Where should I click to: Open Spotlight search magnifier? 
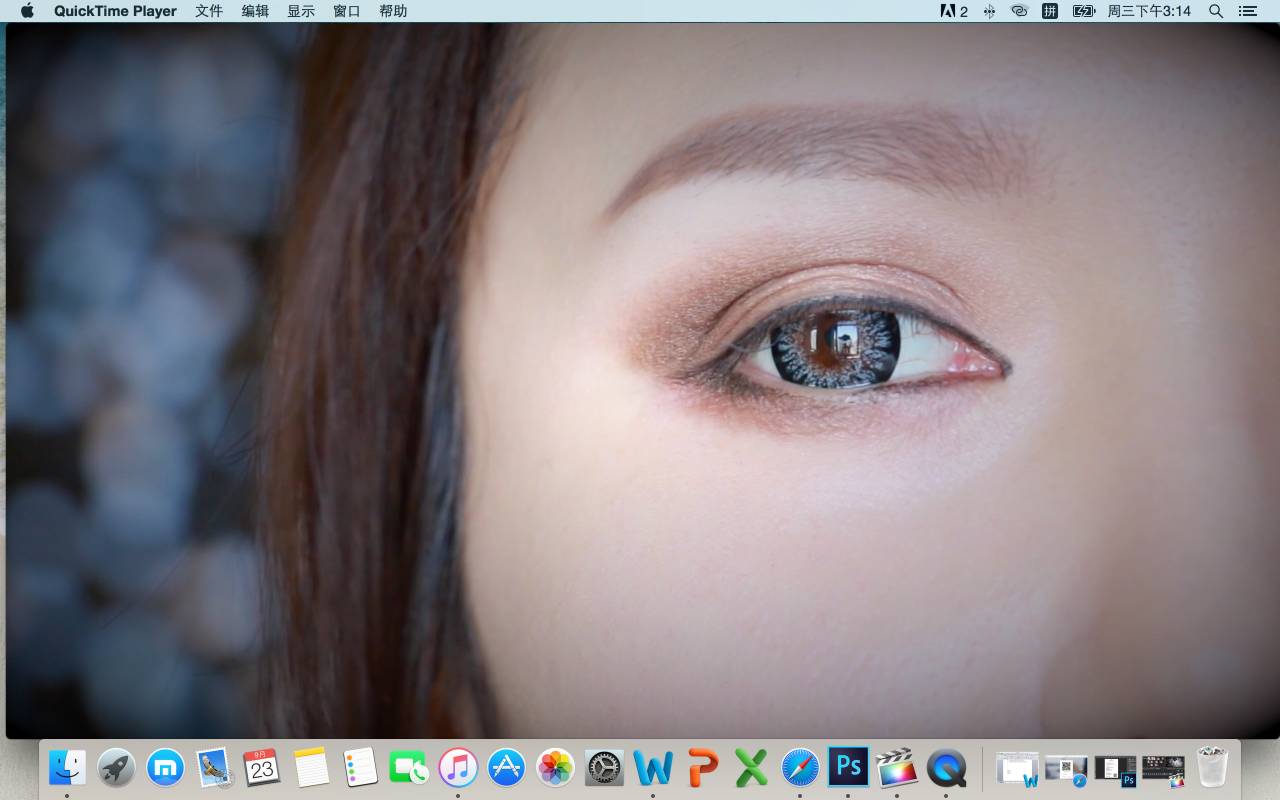[1216, 11]
